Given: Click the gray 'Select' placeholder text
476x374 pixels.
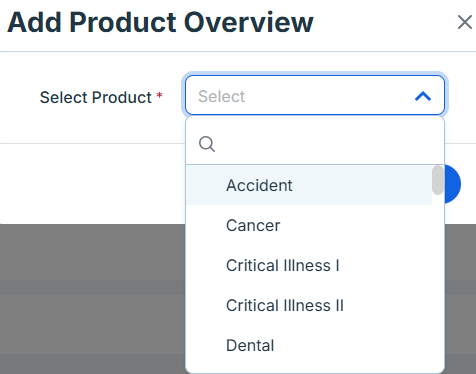Looking at the screenshot, I should coord(222,96).
